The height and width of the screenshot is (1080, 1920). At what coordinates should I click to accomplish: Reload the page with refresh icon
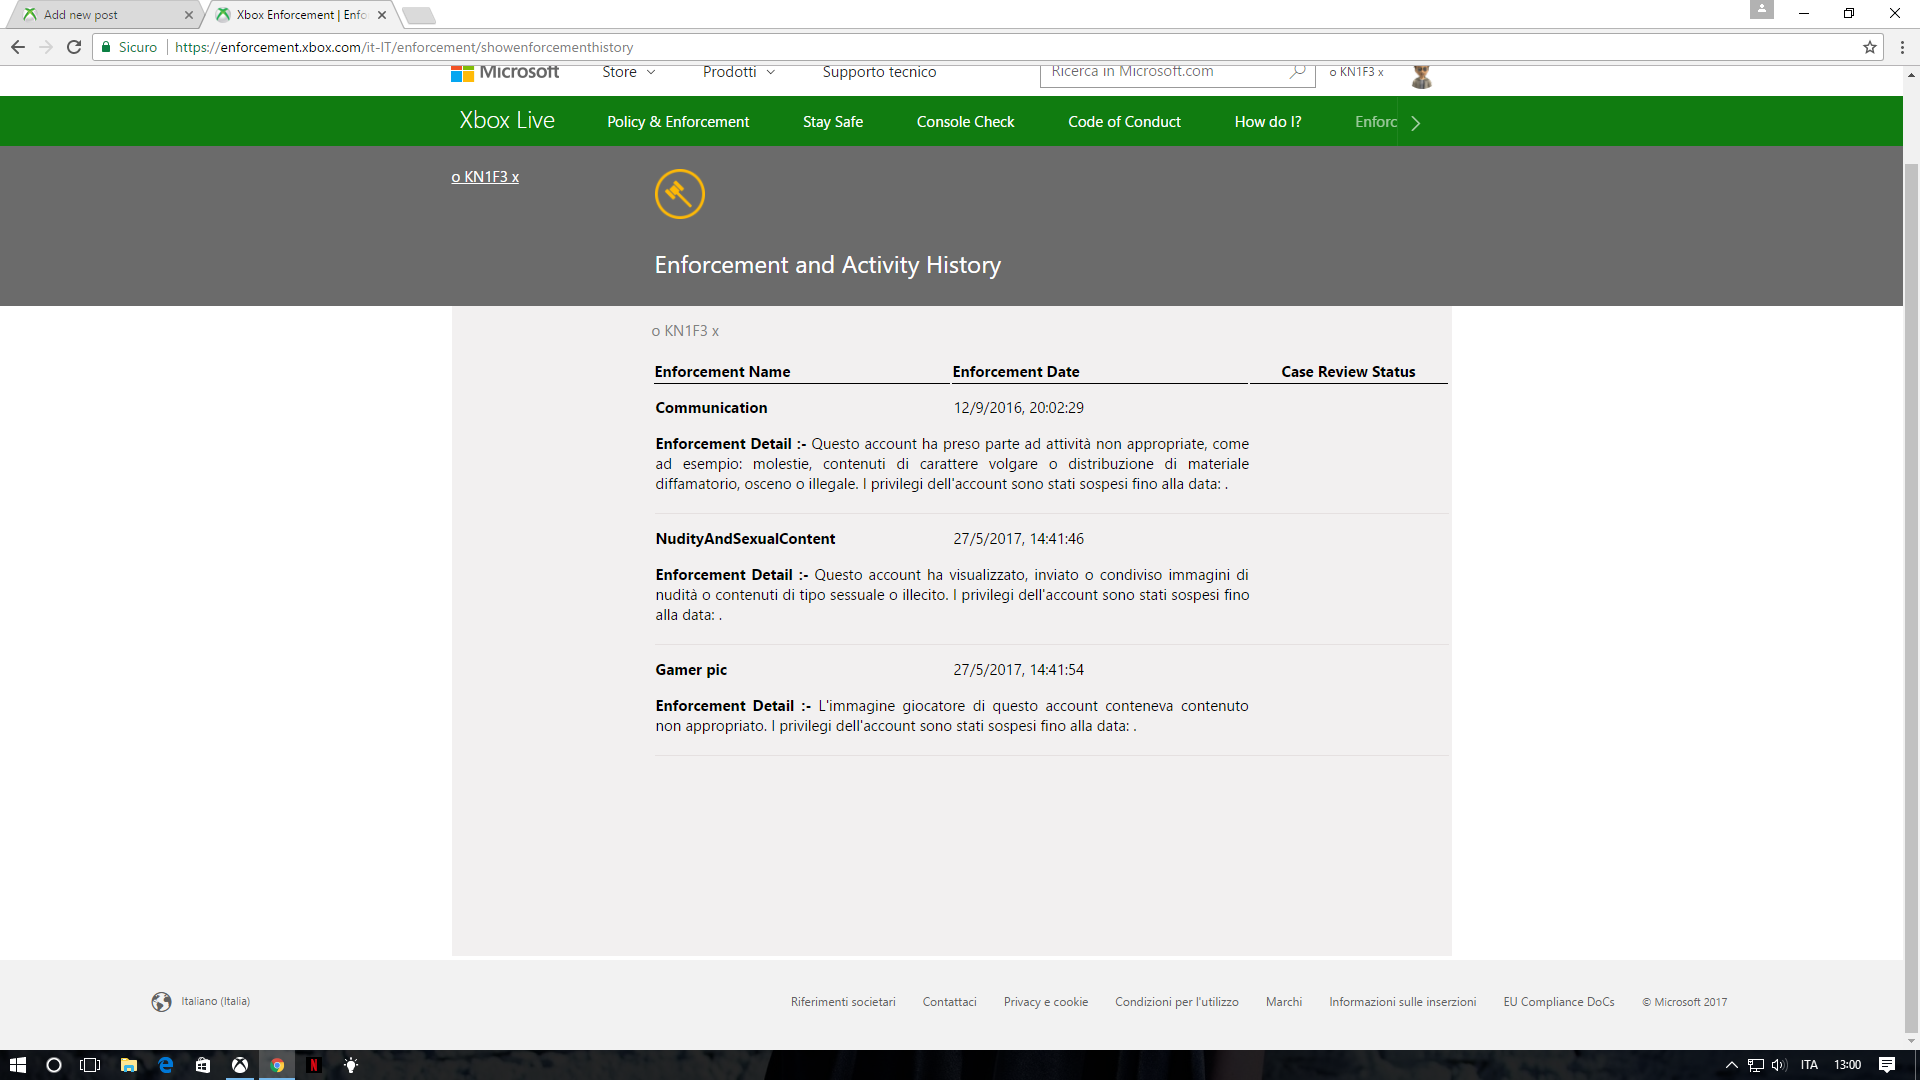point(74,47)
